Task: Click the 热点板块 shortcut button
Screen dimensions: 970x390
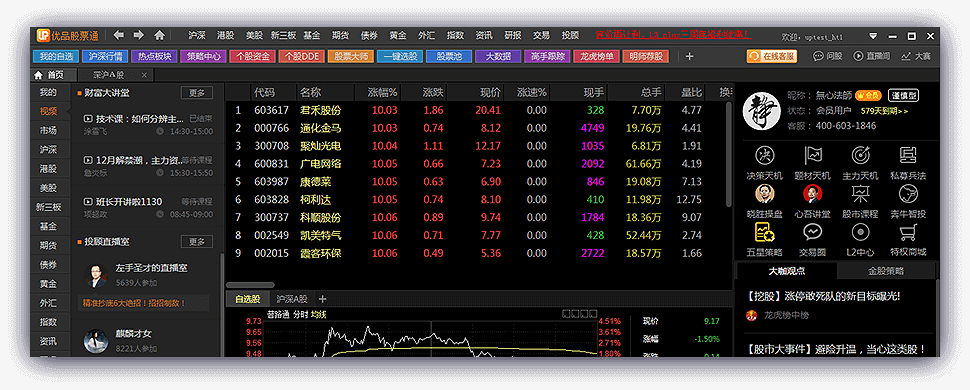Action: (155, 56)
